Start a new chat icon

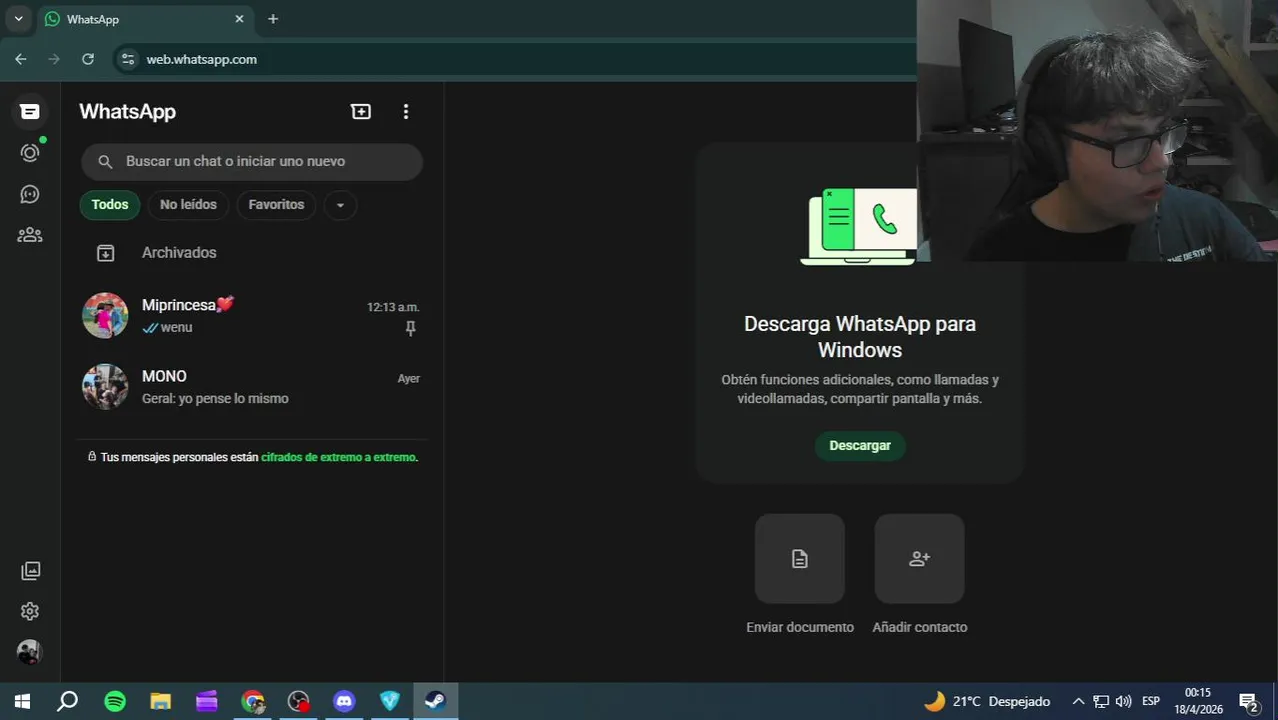point(361,112)
